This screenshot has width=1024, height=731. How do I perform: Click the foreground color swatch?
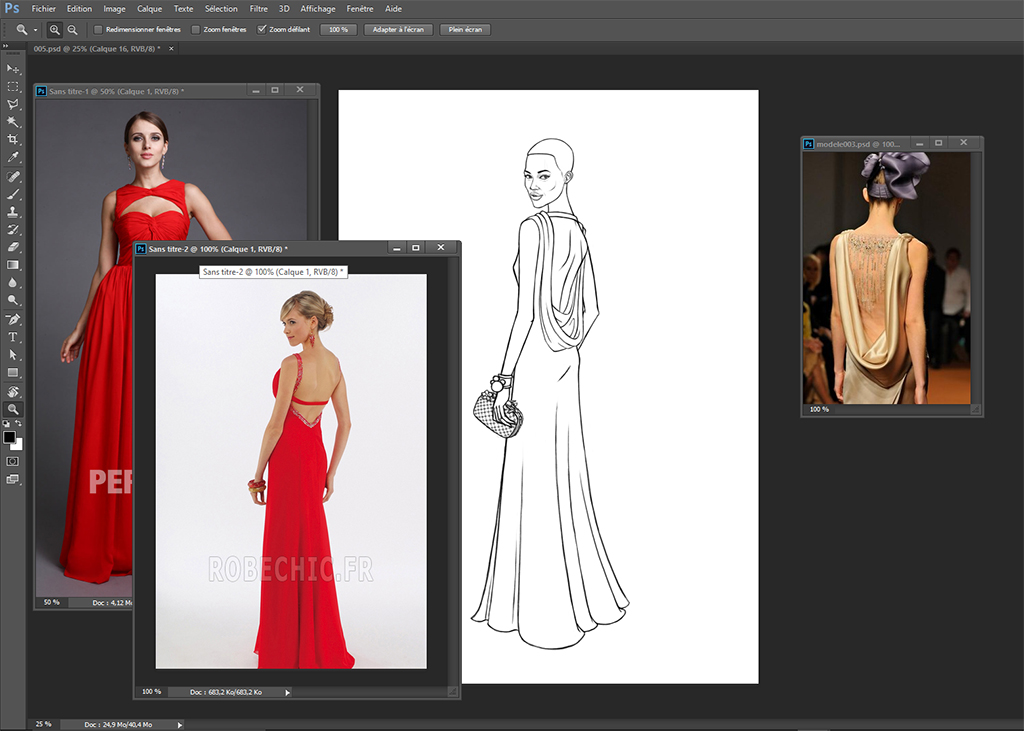coord(9,437)
